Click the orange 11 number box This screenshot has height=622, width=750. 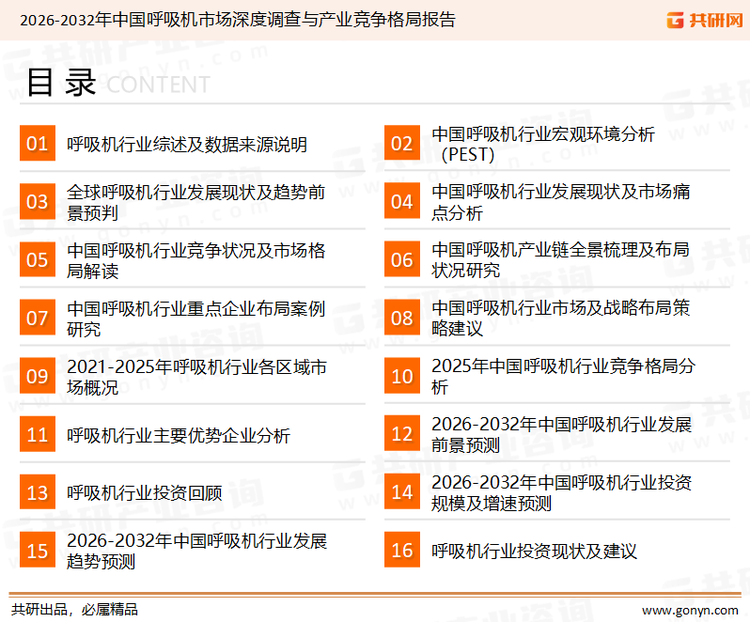[37, 434]
